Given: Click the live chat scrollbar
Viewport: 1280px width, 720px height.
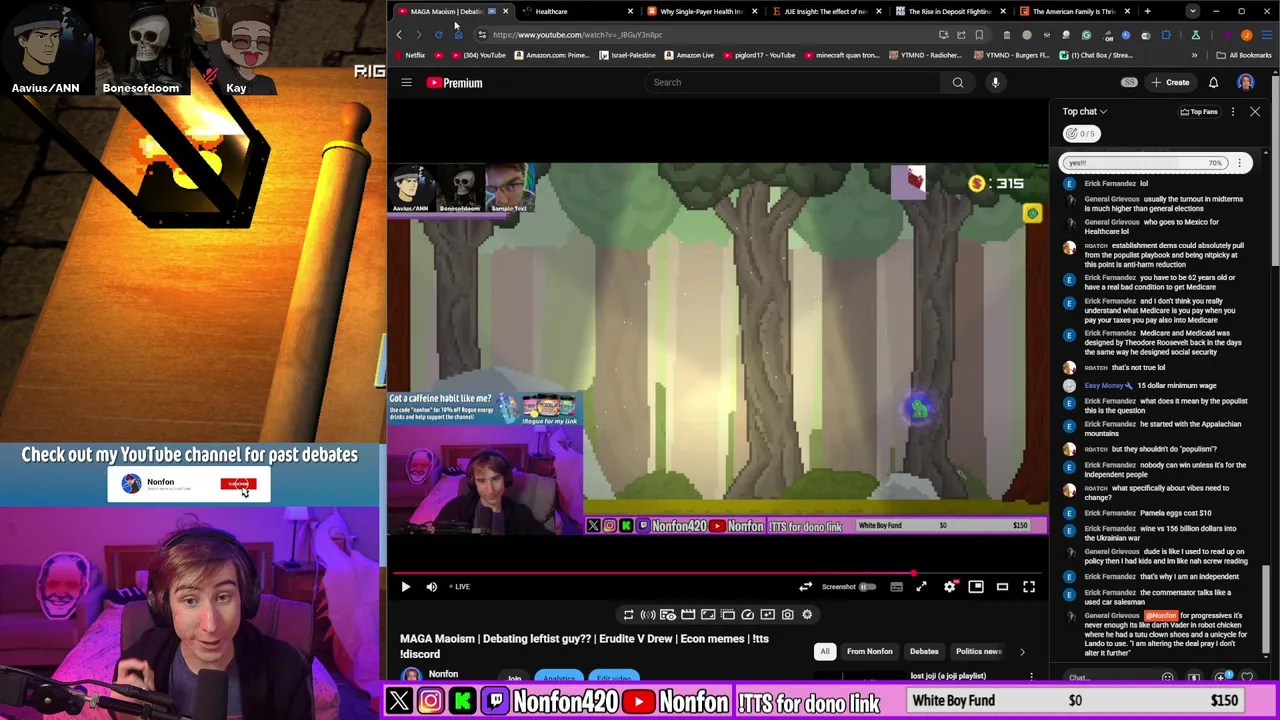Looking at the screenshot, I should coord(1268,610).
